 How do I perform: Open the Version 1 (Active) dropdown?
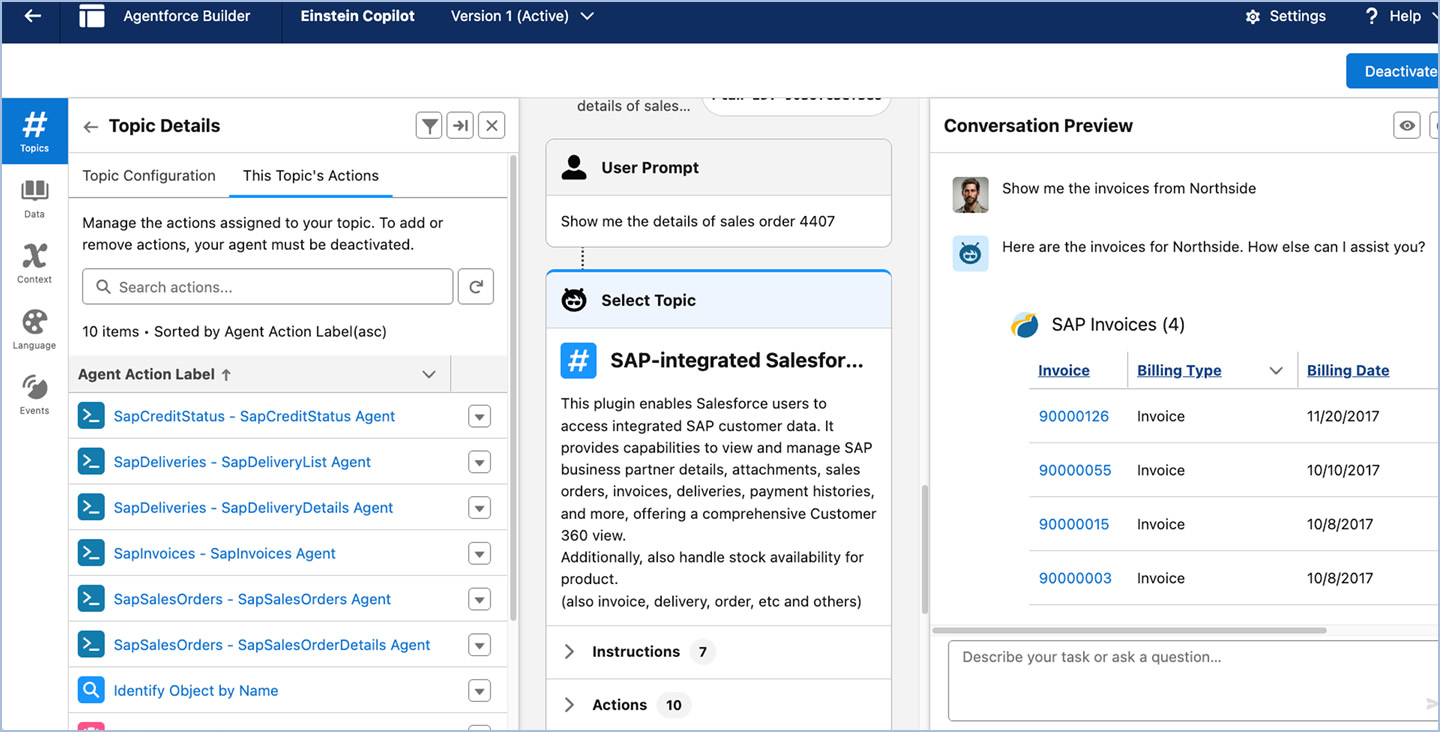tap(522, 16)
